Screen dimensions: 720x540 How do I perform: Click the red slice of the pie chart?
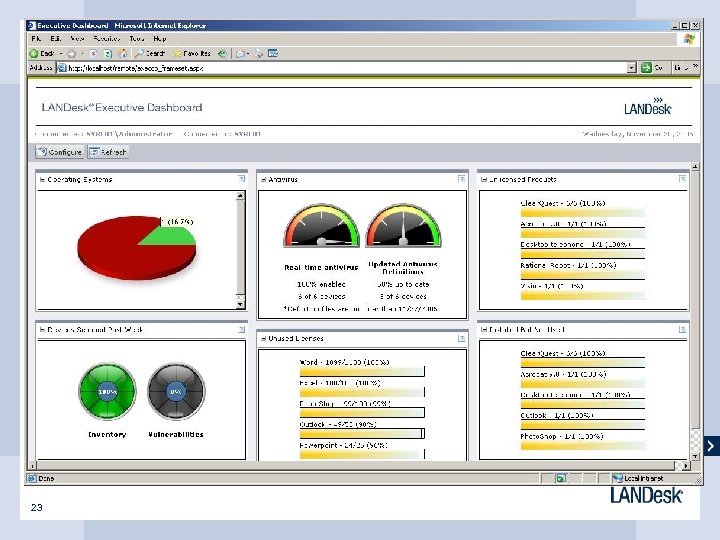(124, 253)
